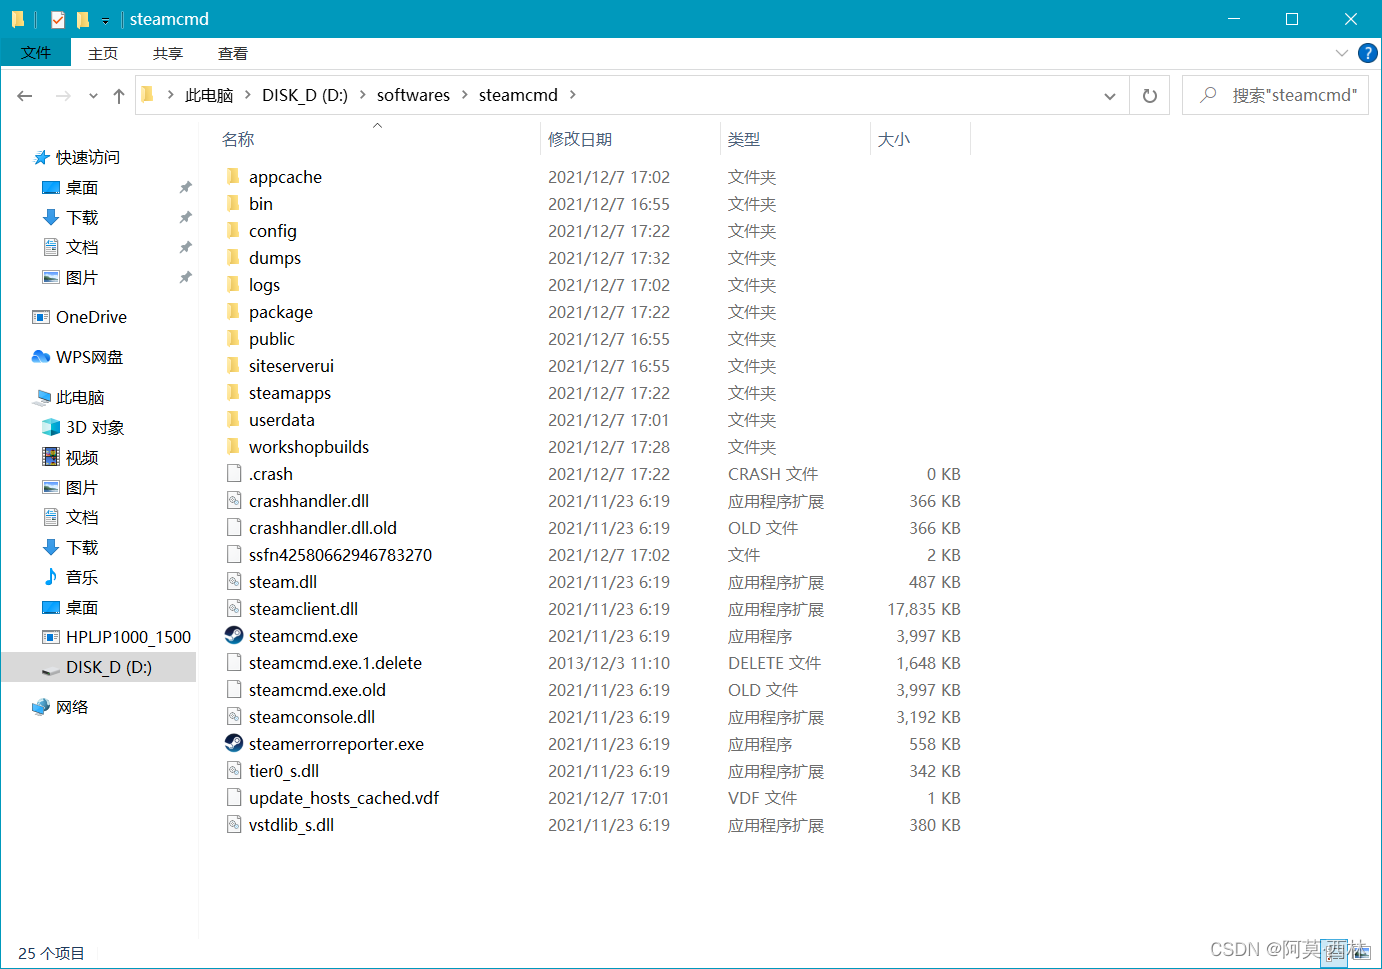
Task: Select the steamcmd.exe.old file
Action: pyautogui.click(x=317, y=689)
